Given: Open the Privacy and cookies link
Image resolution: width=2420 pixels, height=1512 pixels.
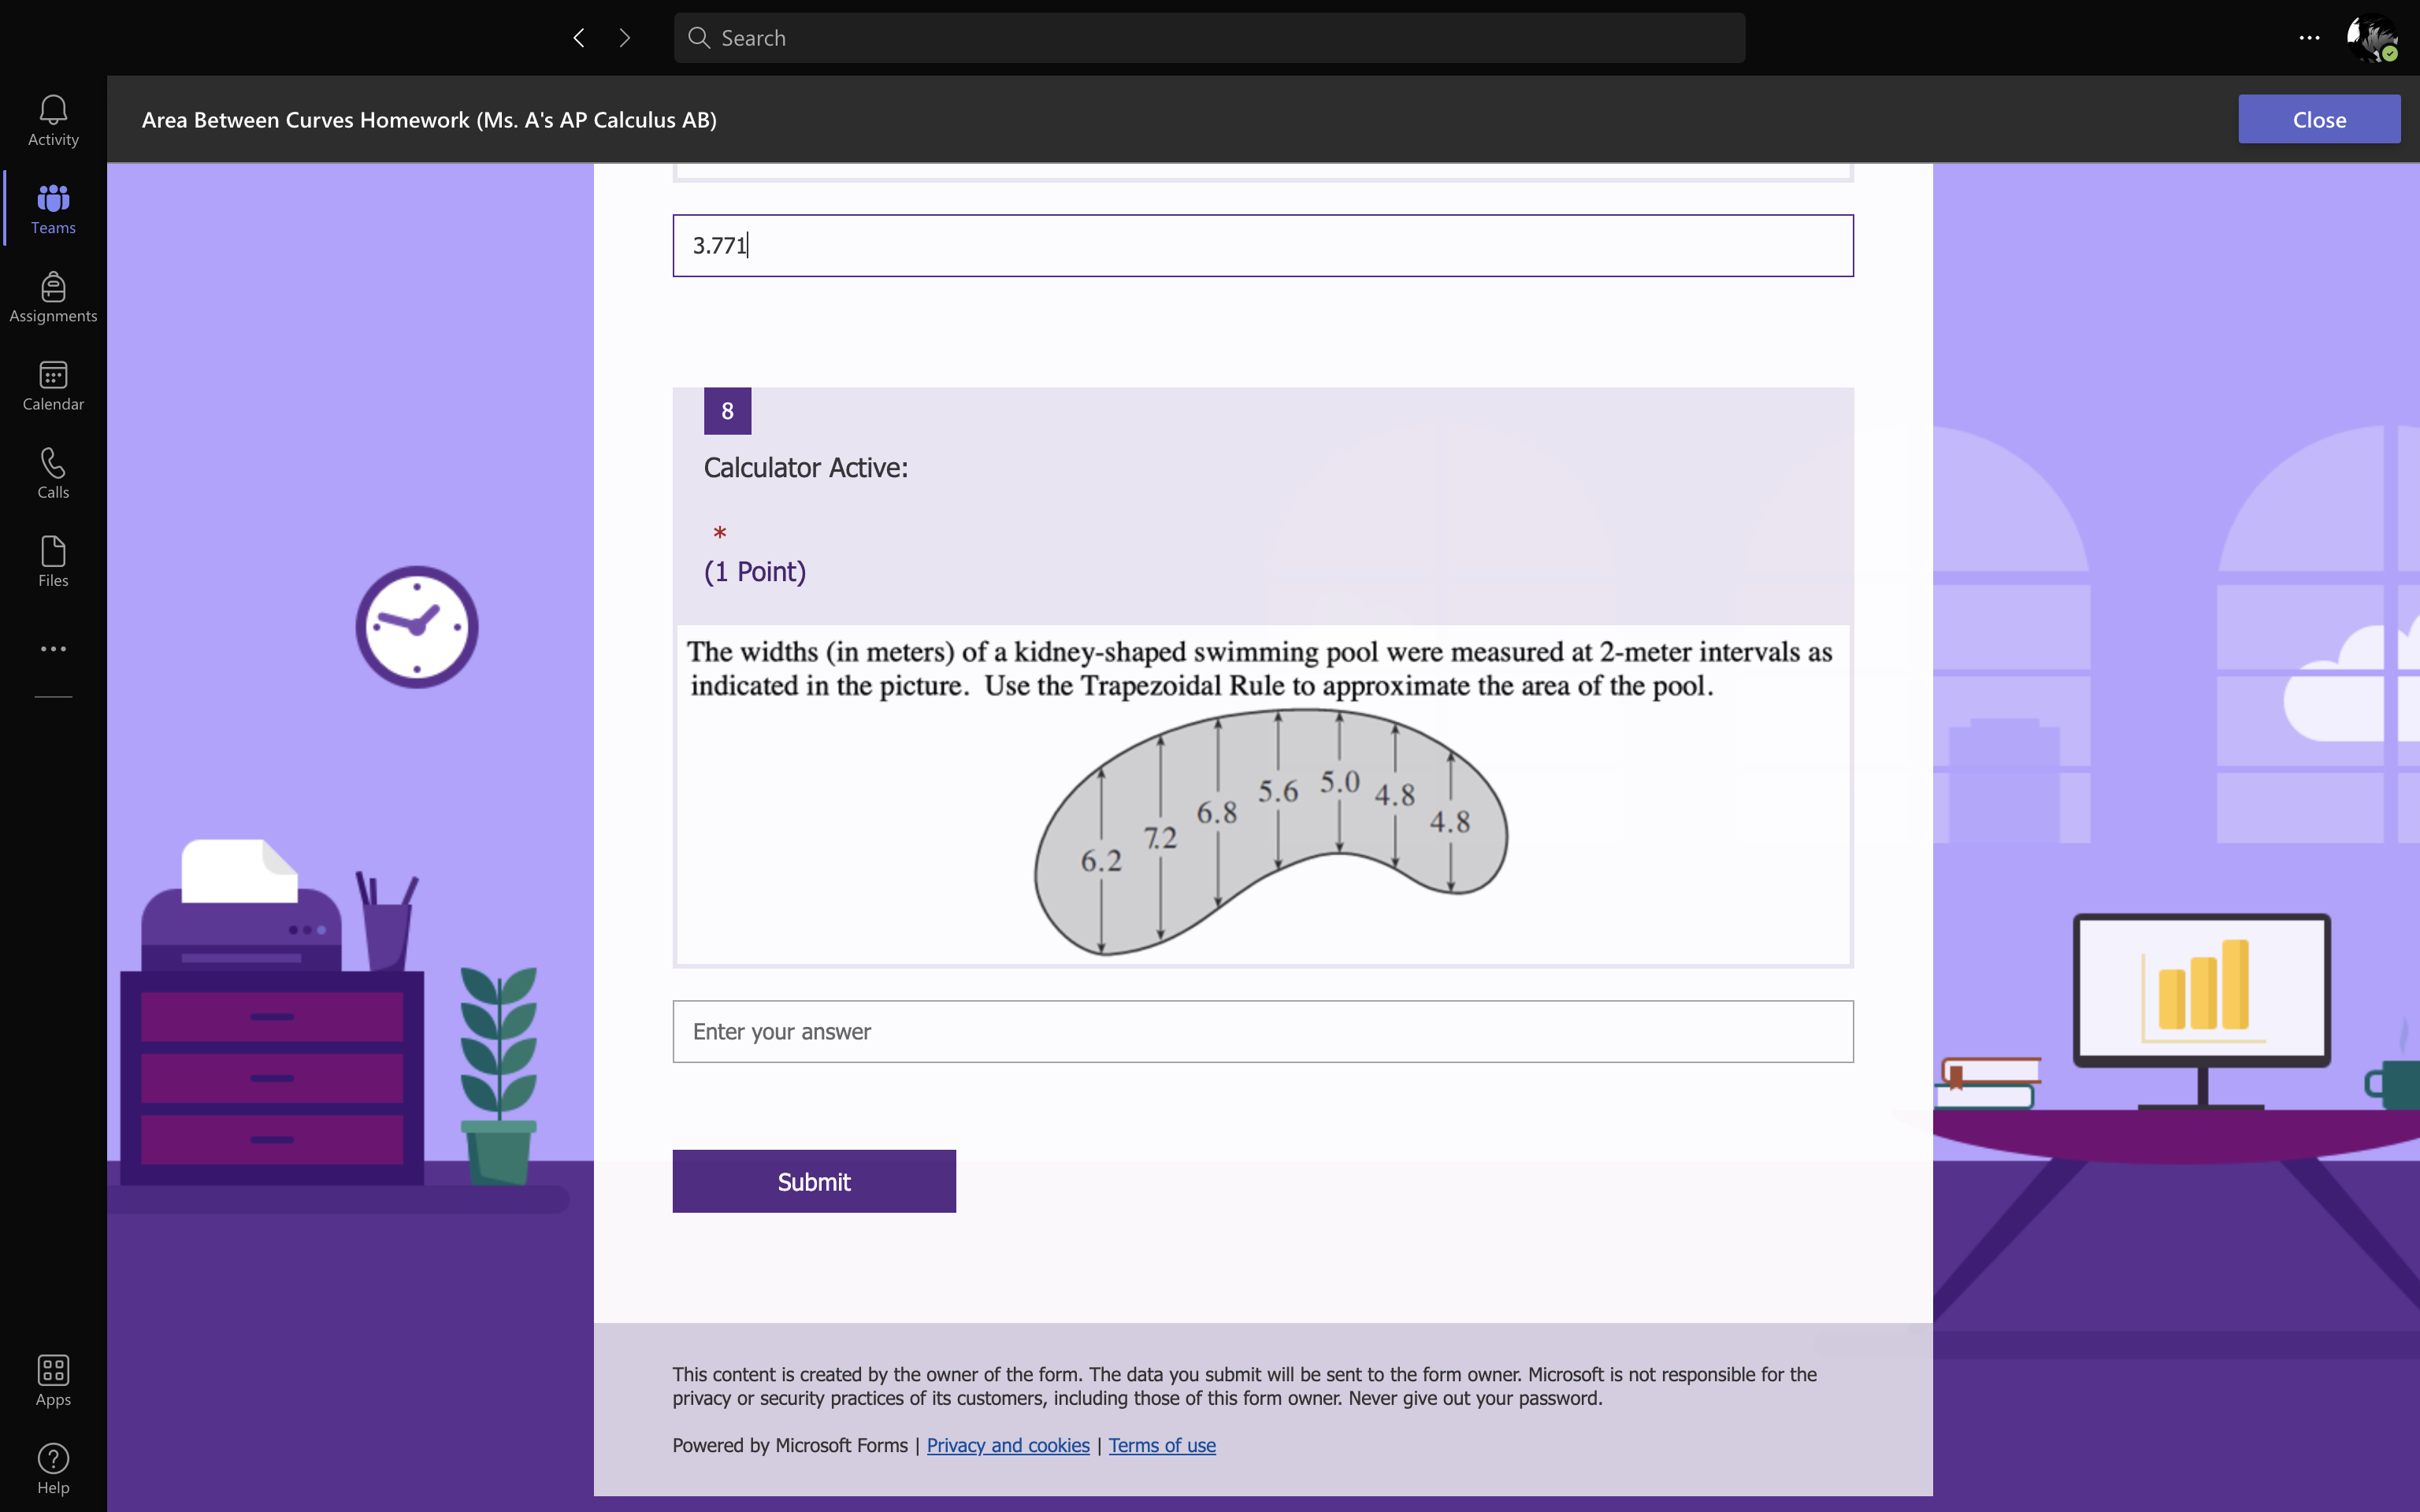Looking at the screenshot, I should [x=1007, y=1445].
